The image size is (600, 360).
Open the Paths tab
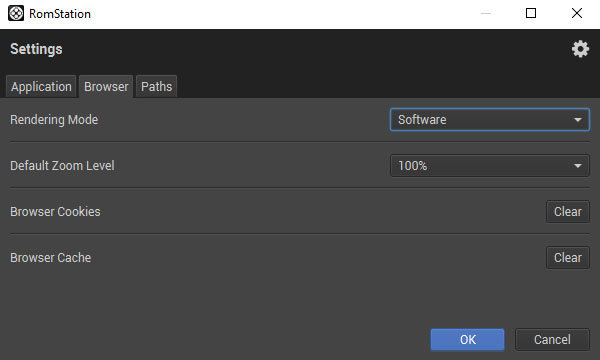click(x=157, y=86)
